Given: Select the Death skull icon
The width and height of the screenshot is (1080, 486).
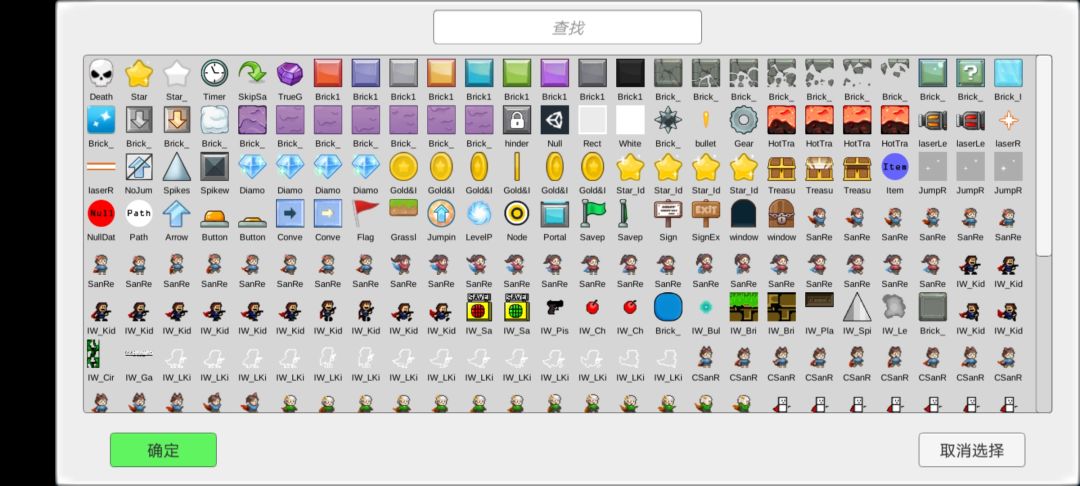Looking at the screenshot, I should click(x=101, y=73).
